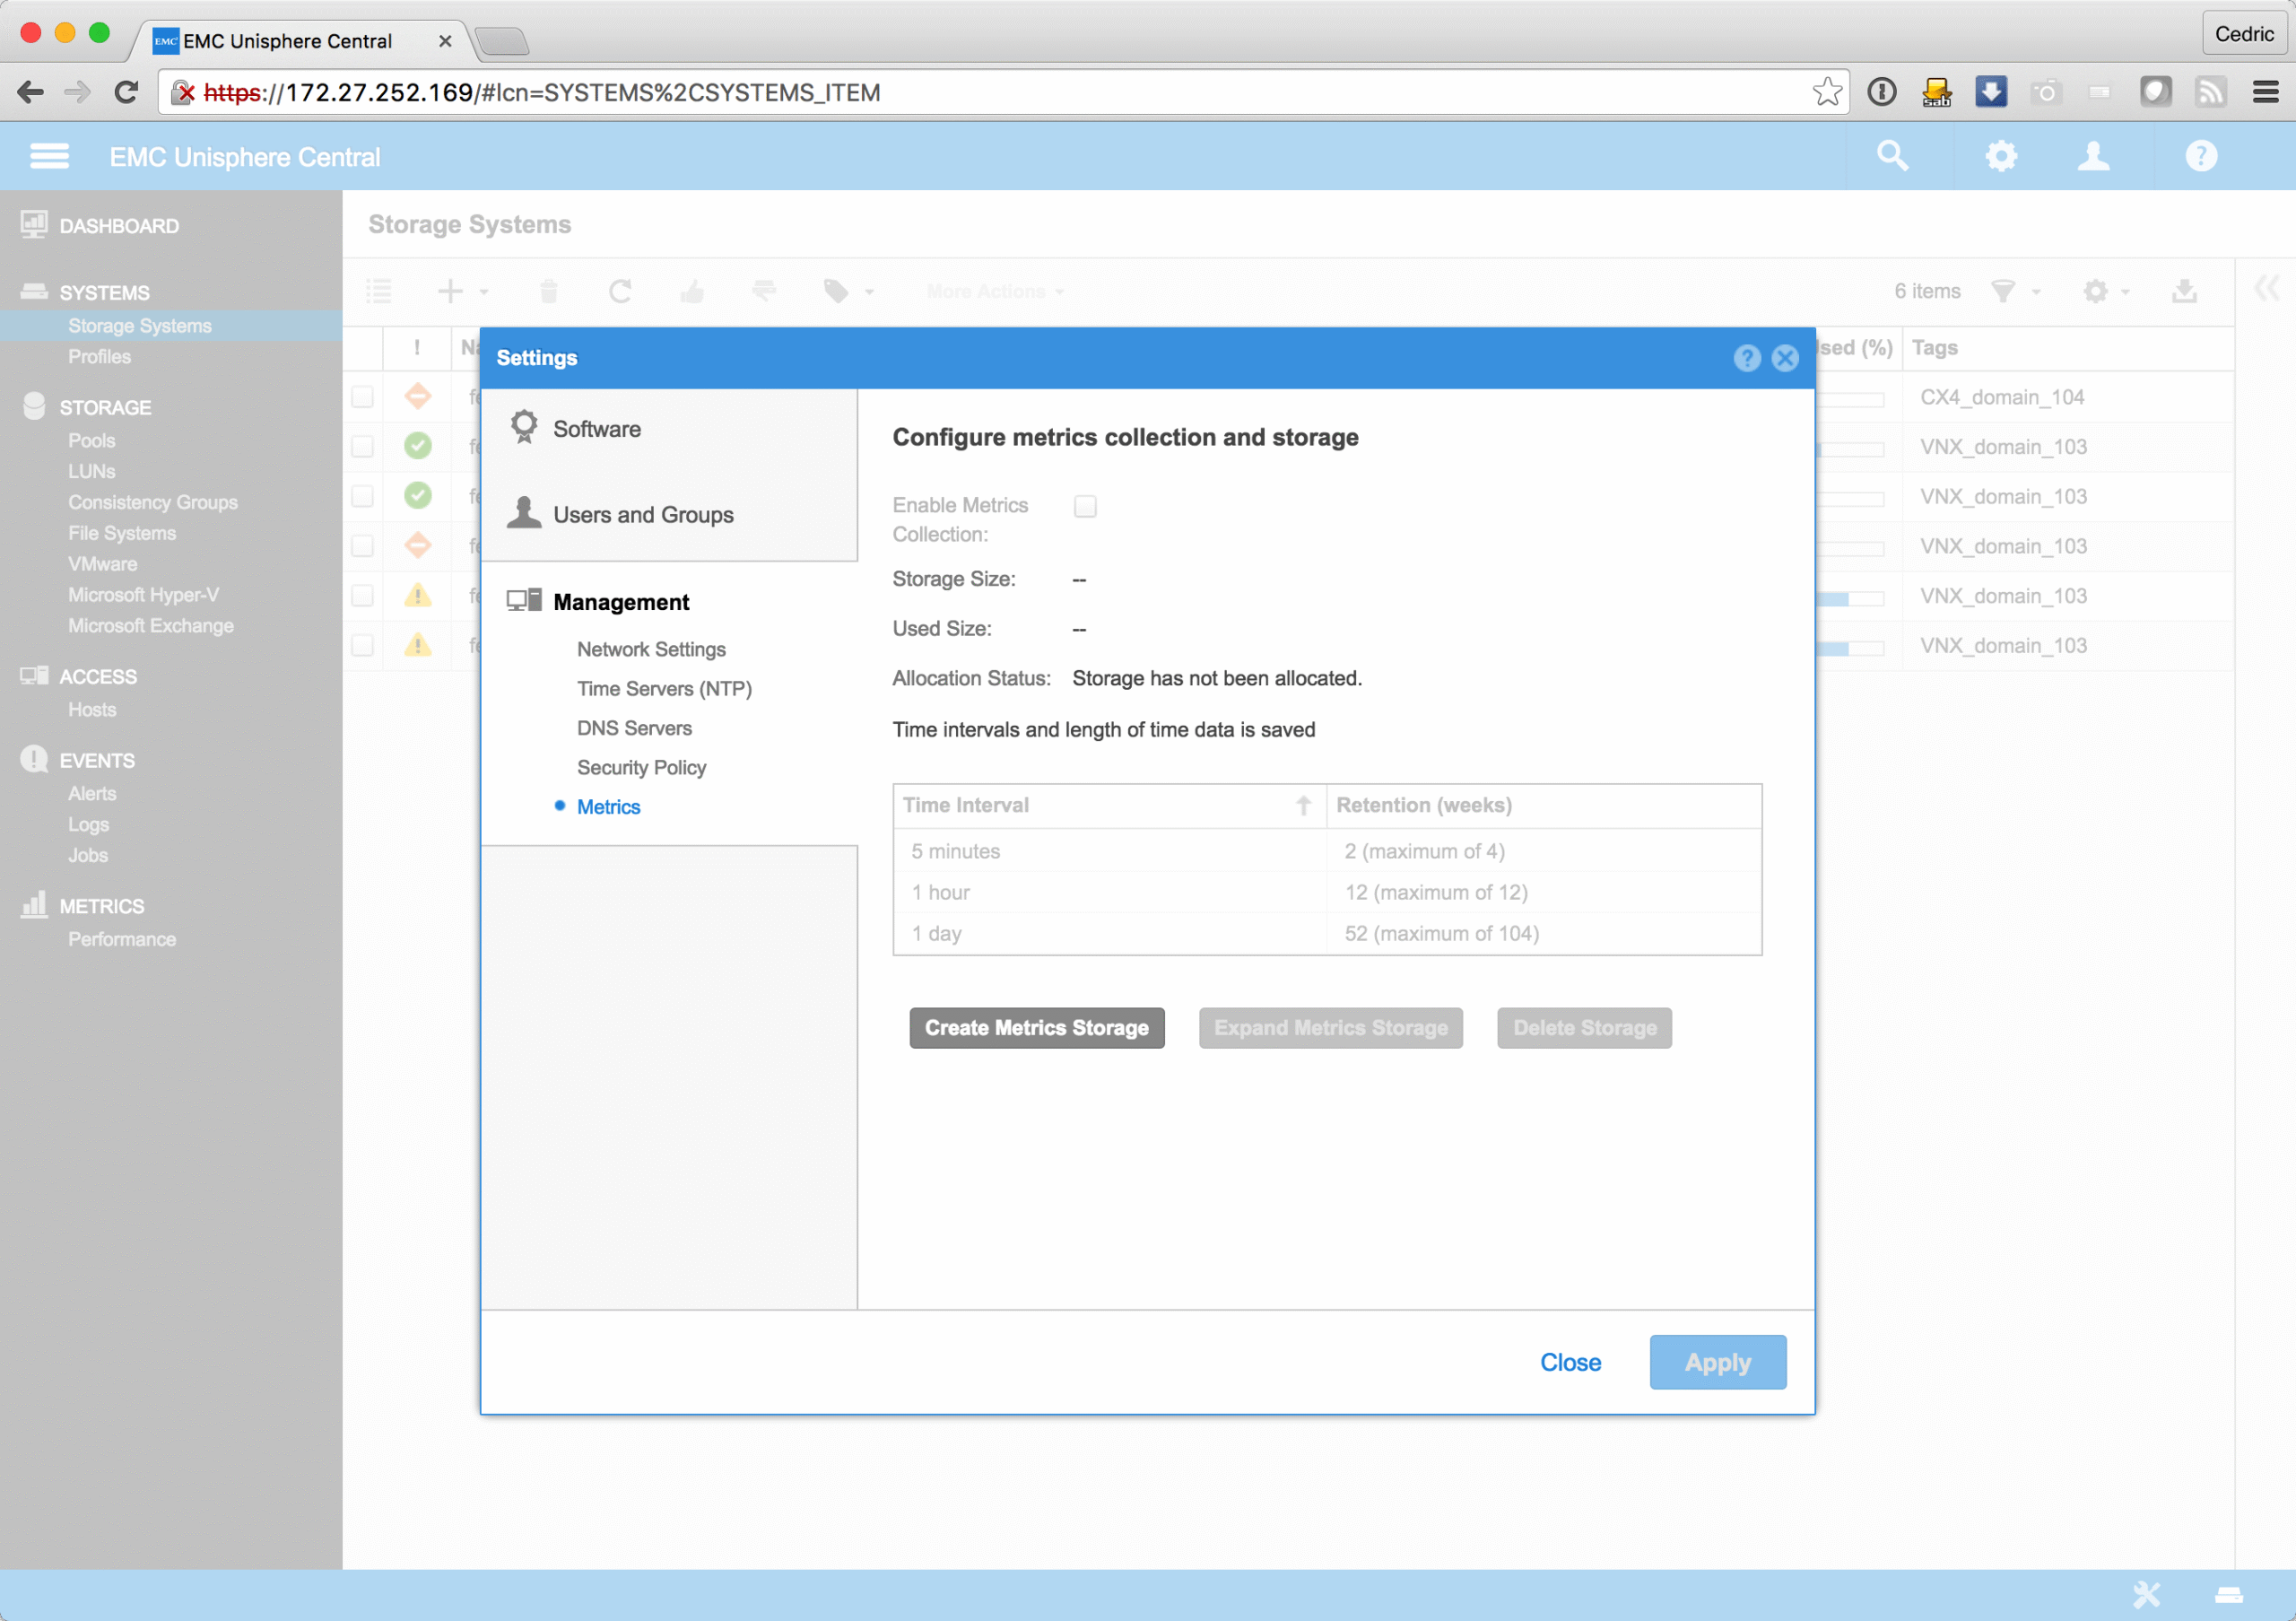
Task: Click the user profile icon in header
Action: tap(2093, 156)
